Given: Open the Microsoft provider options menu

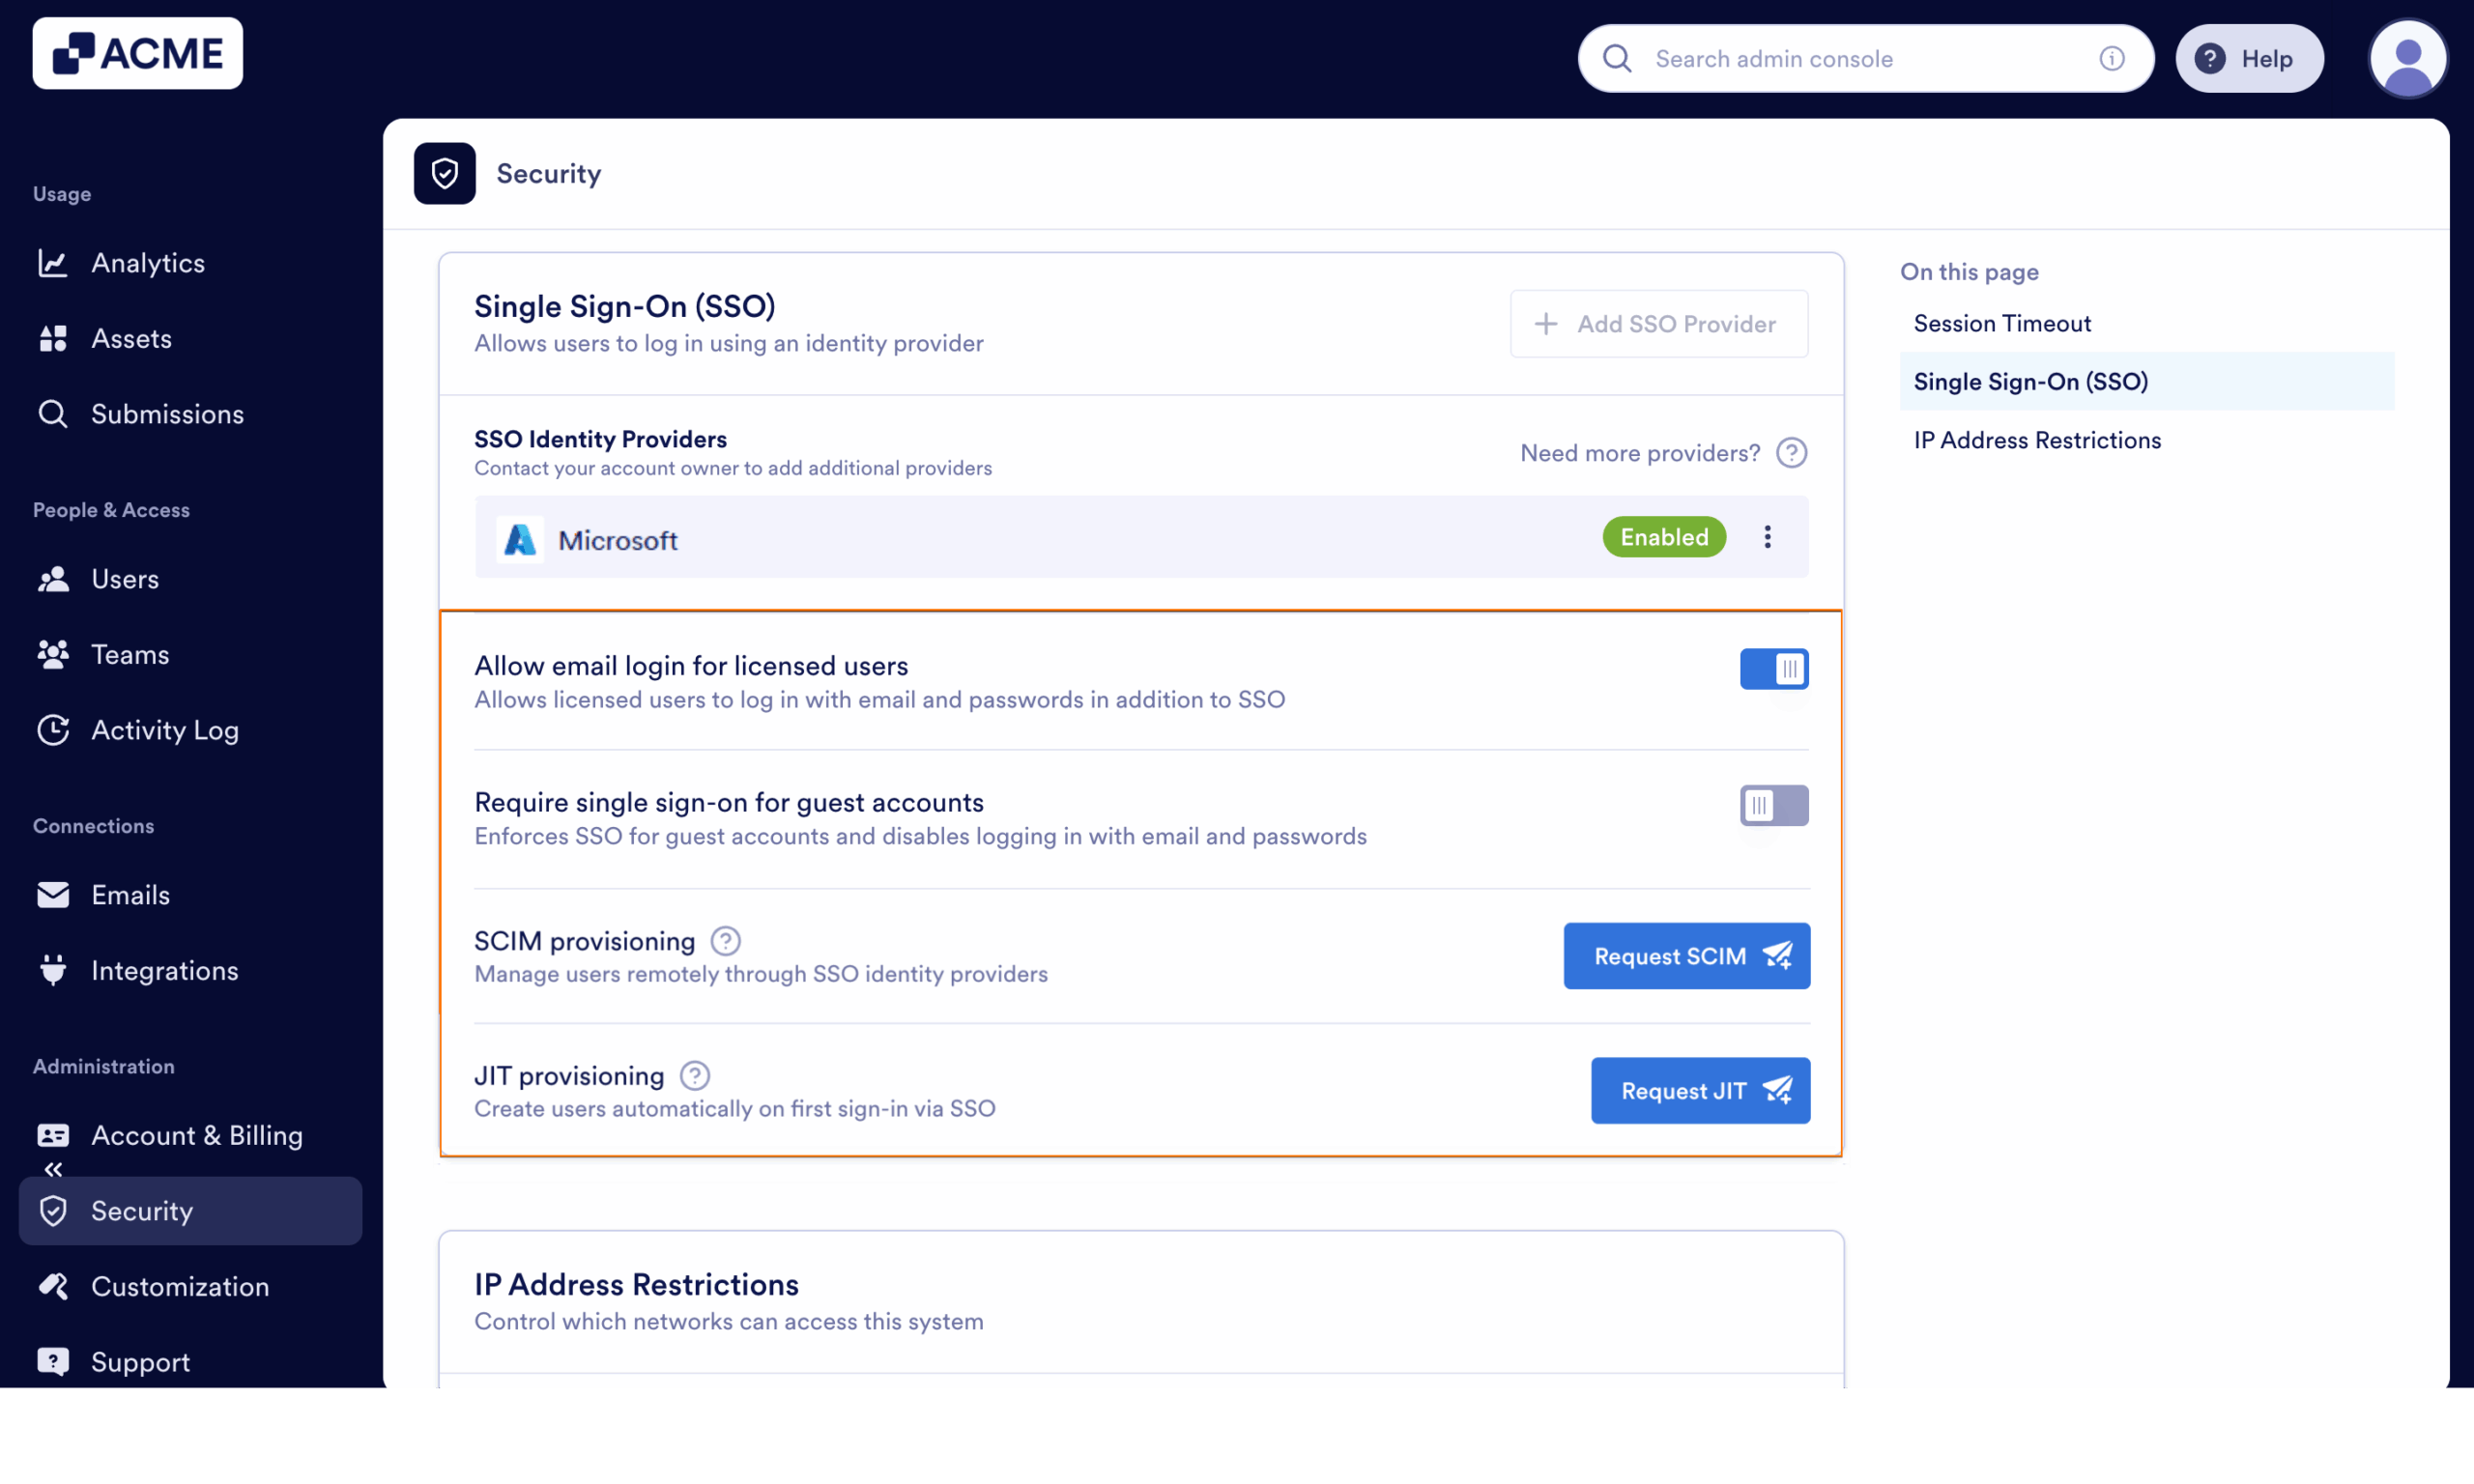Looking at the screenshot, I should pyautogui.click(x=1767, y=537).
